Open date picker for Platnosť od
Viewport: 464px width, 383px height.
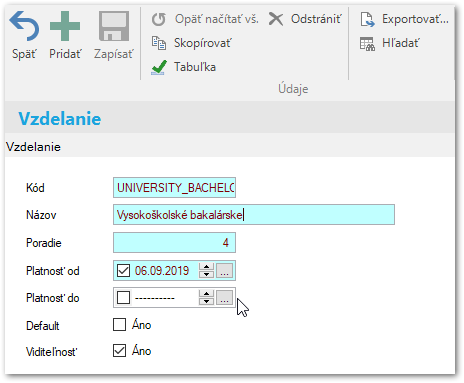pos(224,270)
